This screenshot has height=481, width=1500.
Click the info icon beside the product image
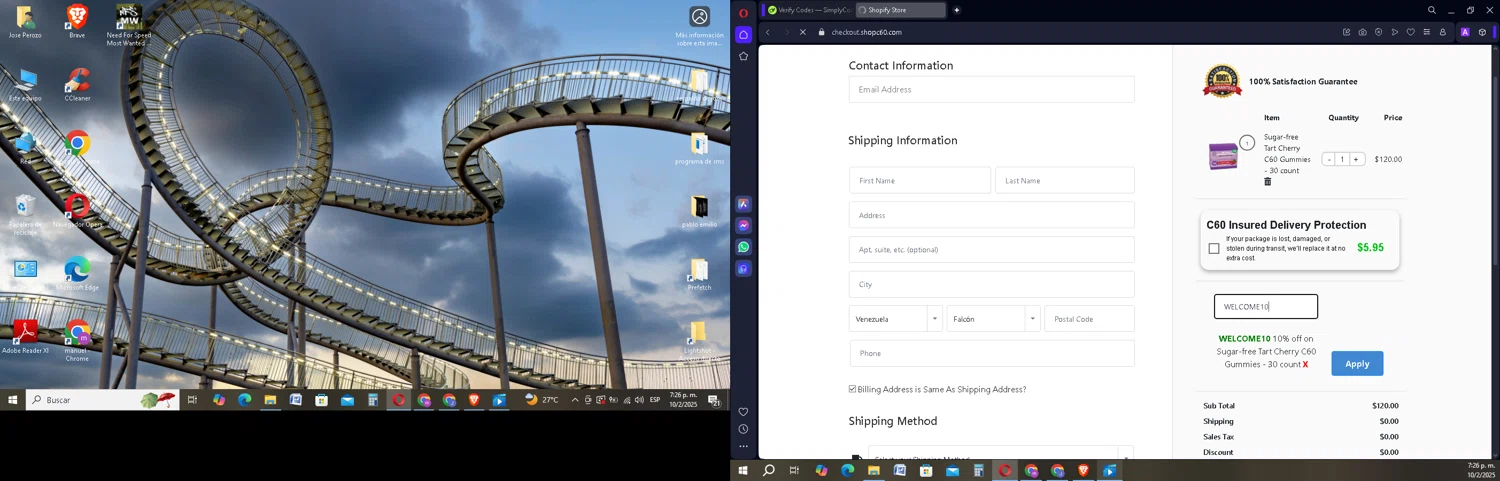pos(1247,143)
